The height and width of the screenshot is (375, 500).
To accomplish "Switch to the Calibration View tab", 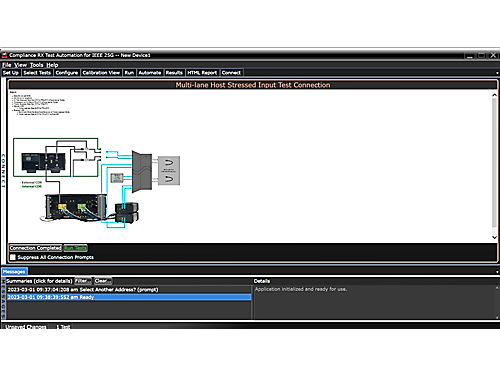I will coord(101,73).
